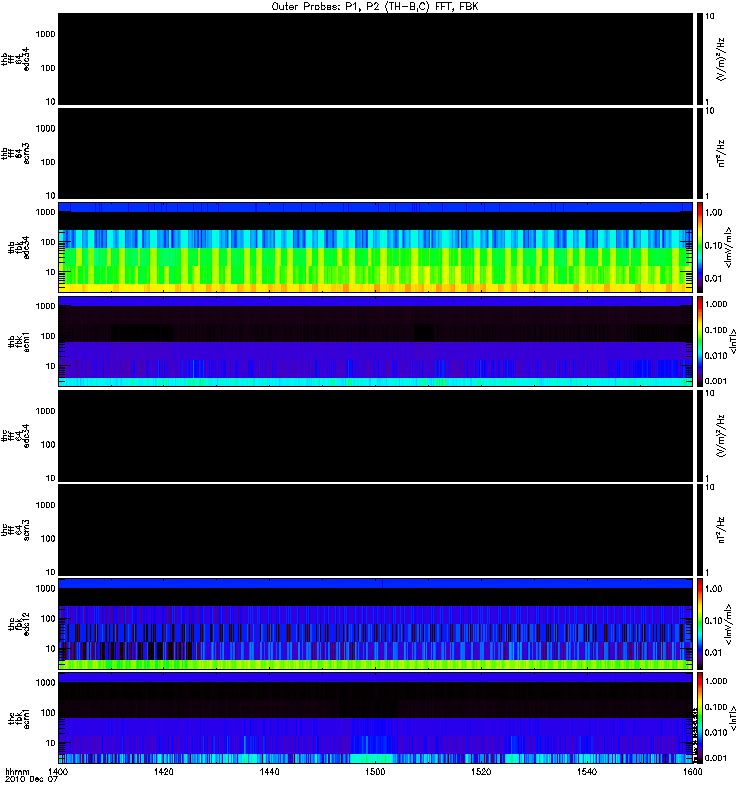Click the 'hhmm' time axis label

(x=17, y=772)
